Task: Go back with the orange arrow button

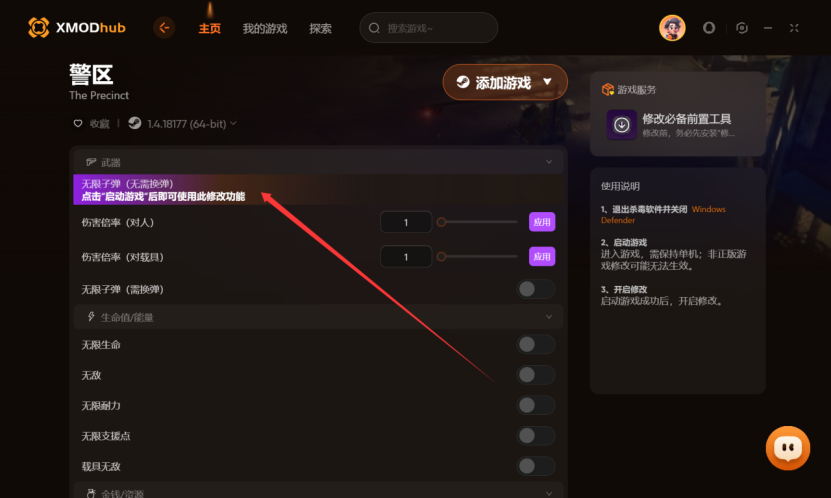Action: point(164,28)
